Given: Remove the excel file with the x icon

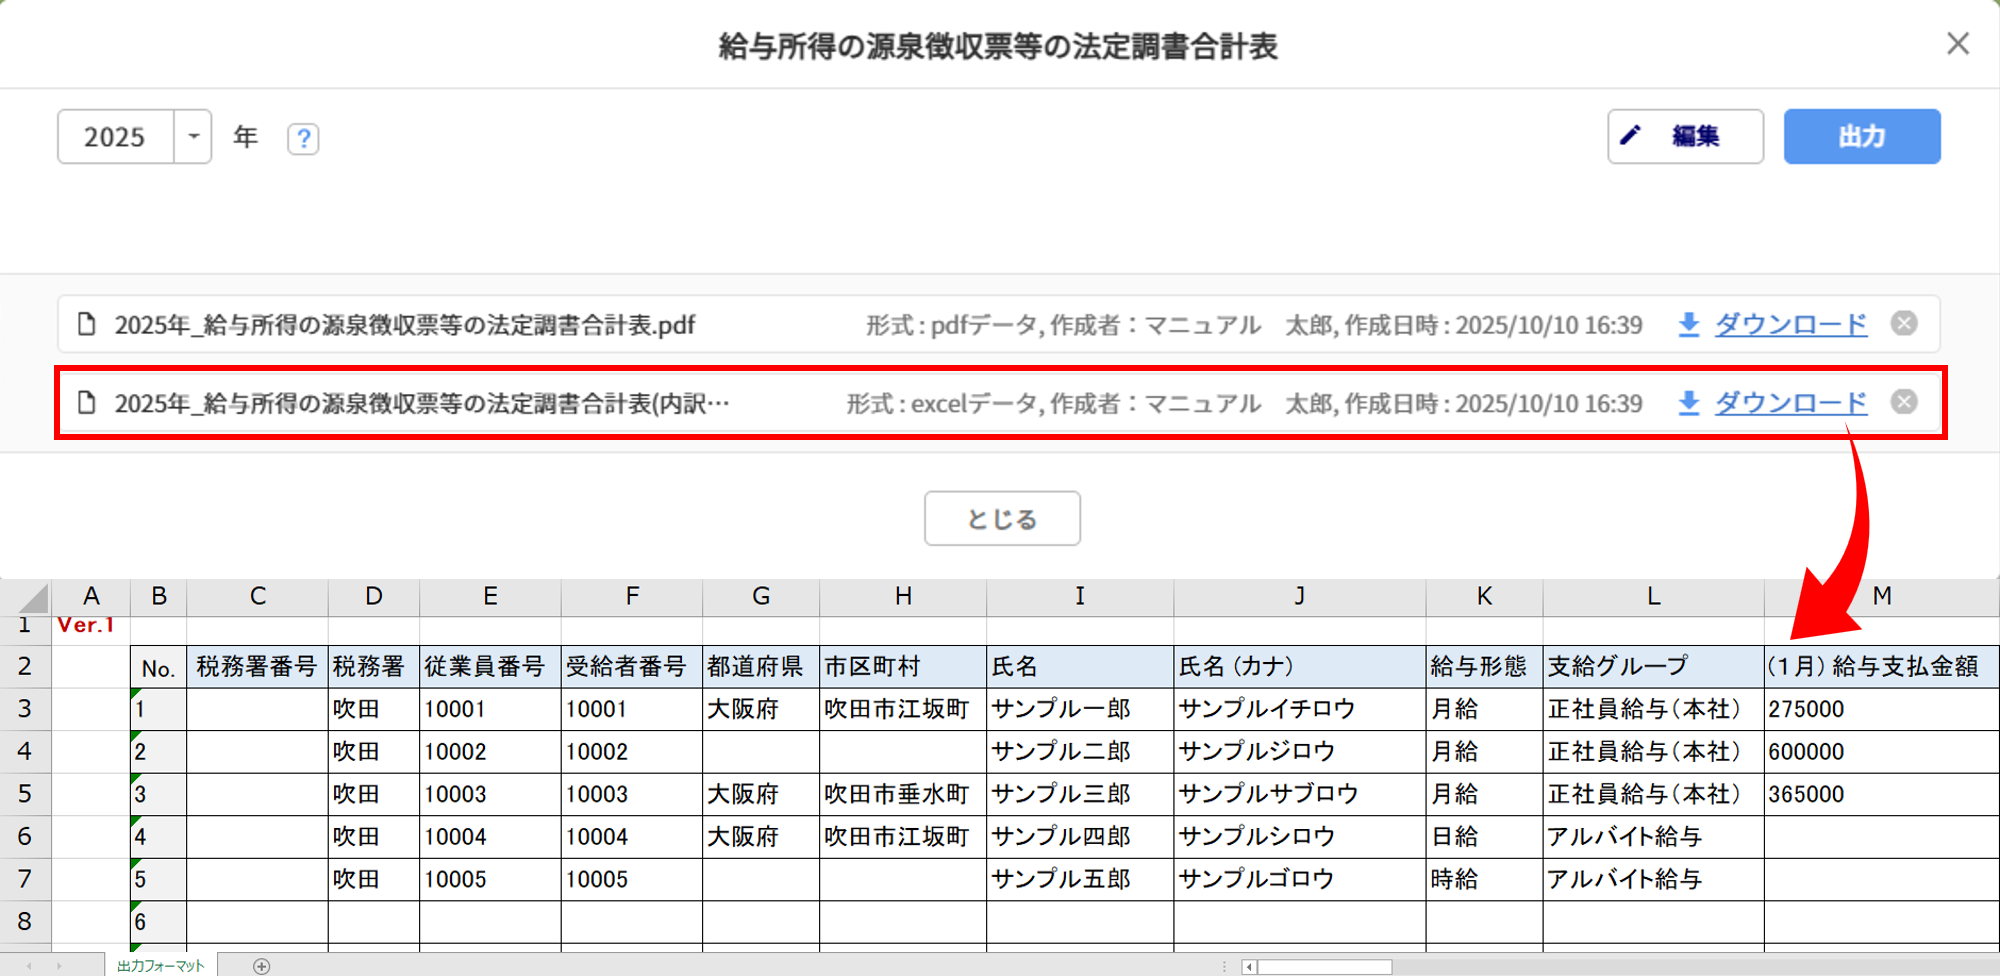Looking at the screenshot, I should [x=1904, y=402].
